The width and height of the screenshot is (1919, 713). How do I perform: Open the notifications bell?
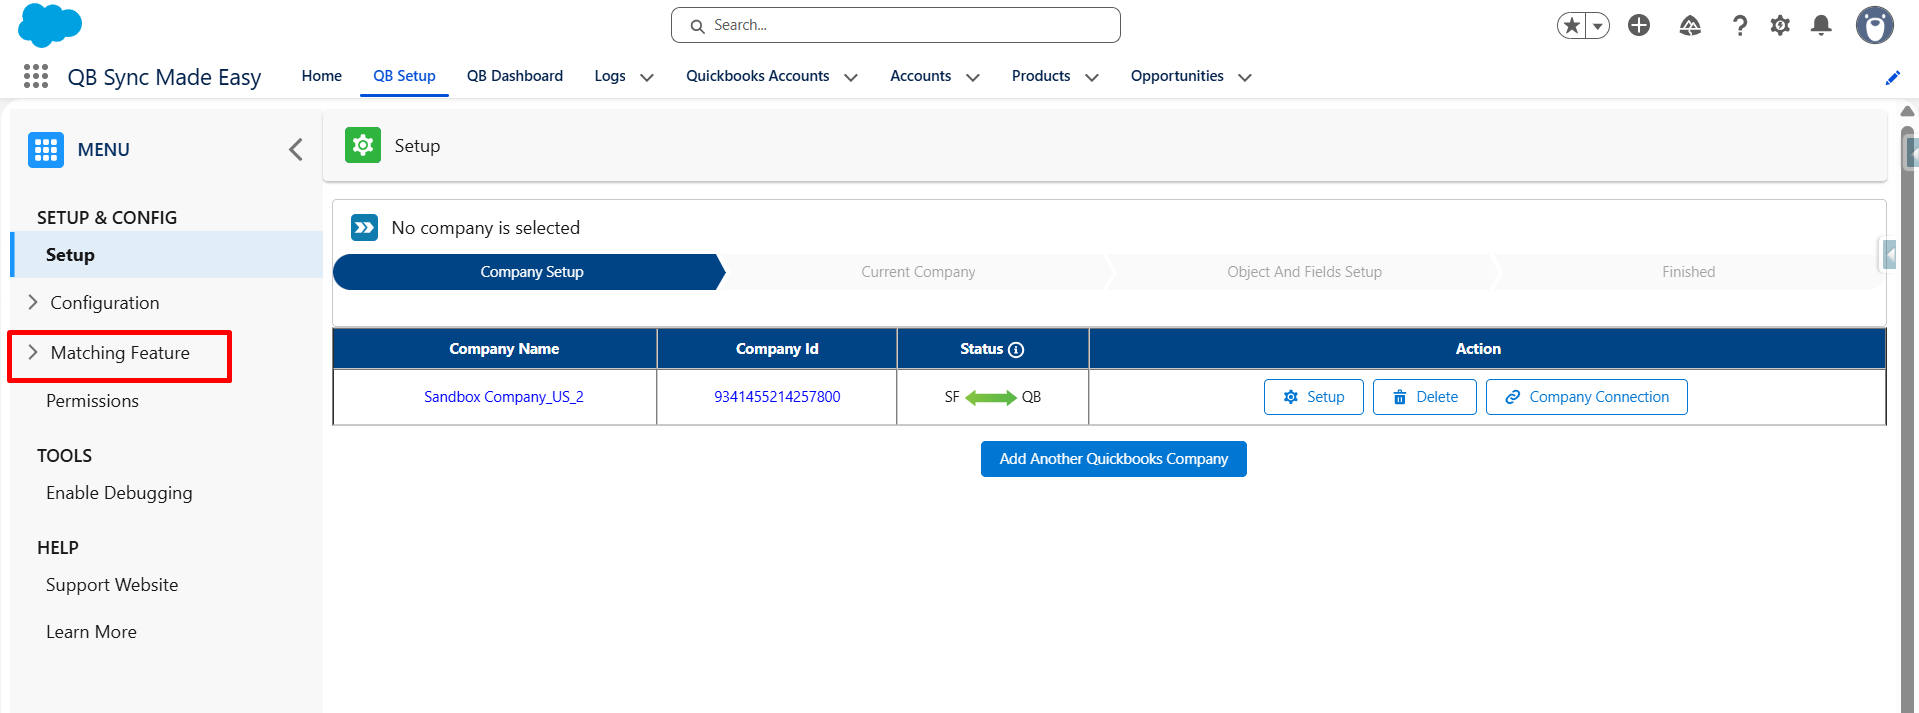(x=1821, y=25)
